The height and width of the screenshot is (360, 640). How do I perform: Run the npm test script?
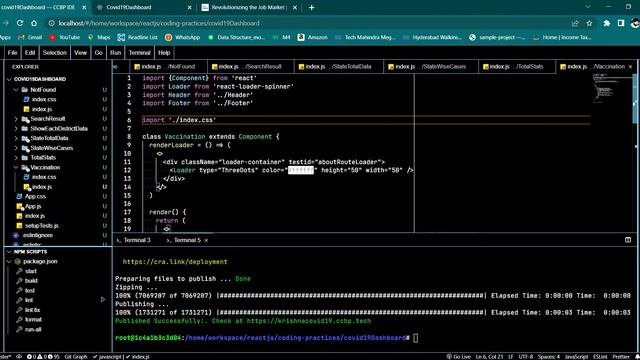pos(30,291)
